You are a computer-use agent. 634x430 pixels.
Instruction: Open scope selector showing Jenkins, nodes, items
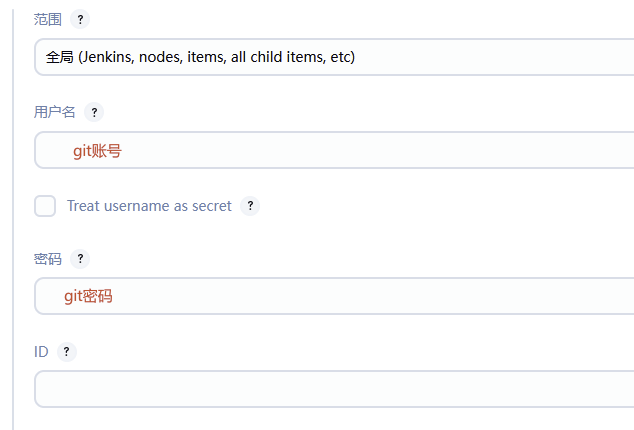[x=334, y=57]
